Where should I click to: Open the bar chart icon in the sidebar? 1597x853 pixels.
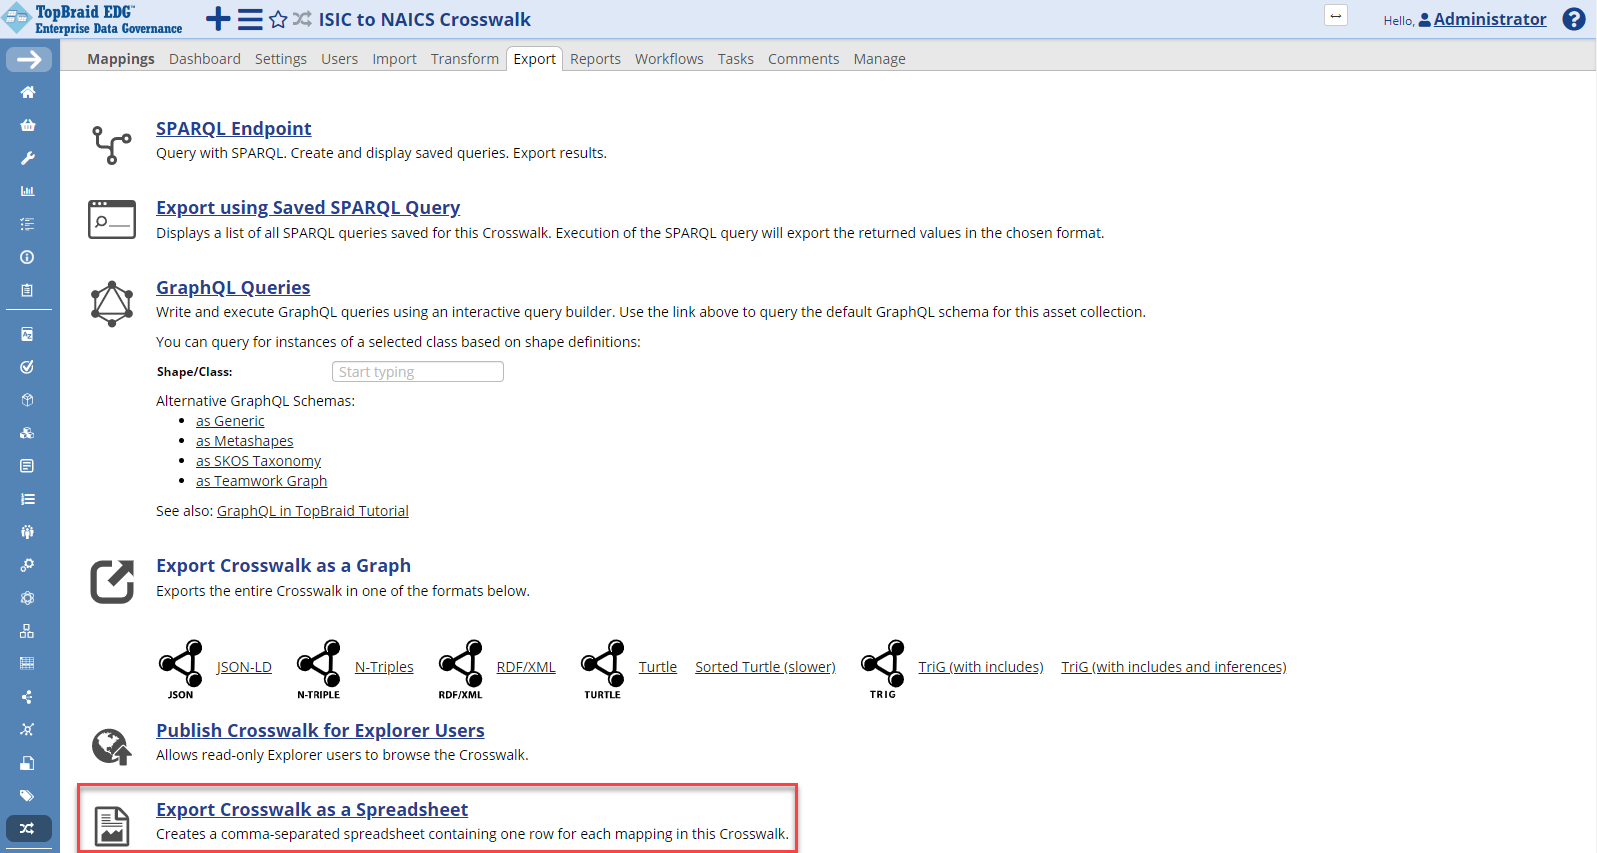[x=28, y=191]
